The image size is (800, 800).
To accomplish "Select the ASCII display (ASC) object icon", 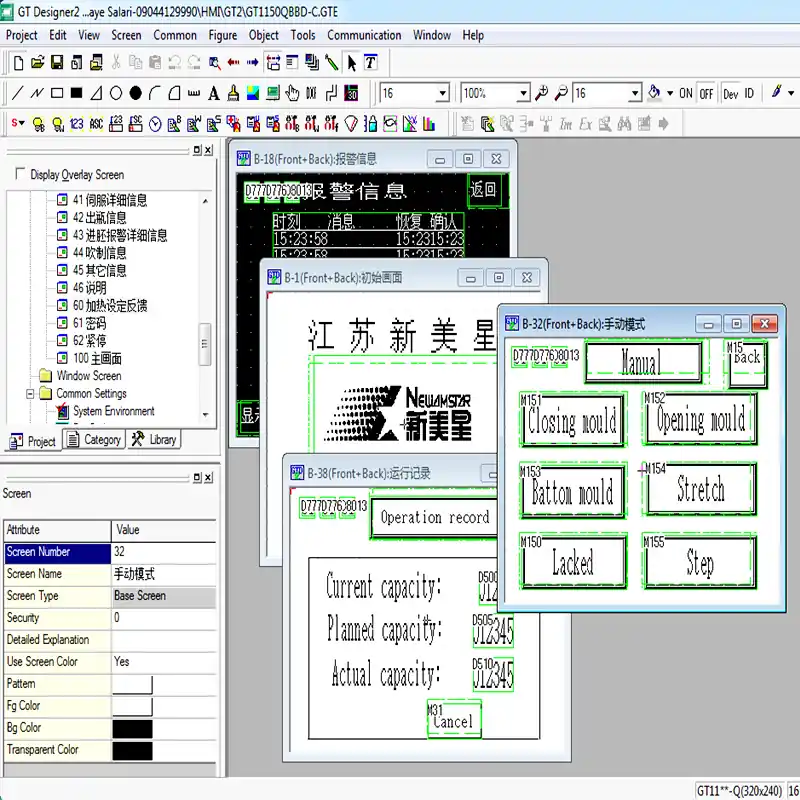I will click(97, 124).
